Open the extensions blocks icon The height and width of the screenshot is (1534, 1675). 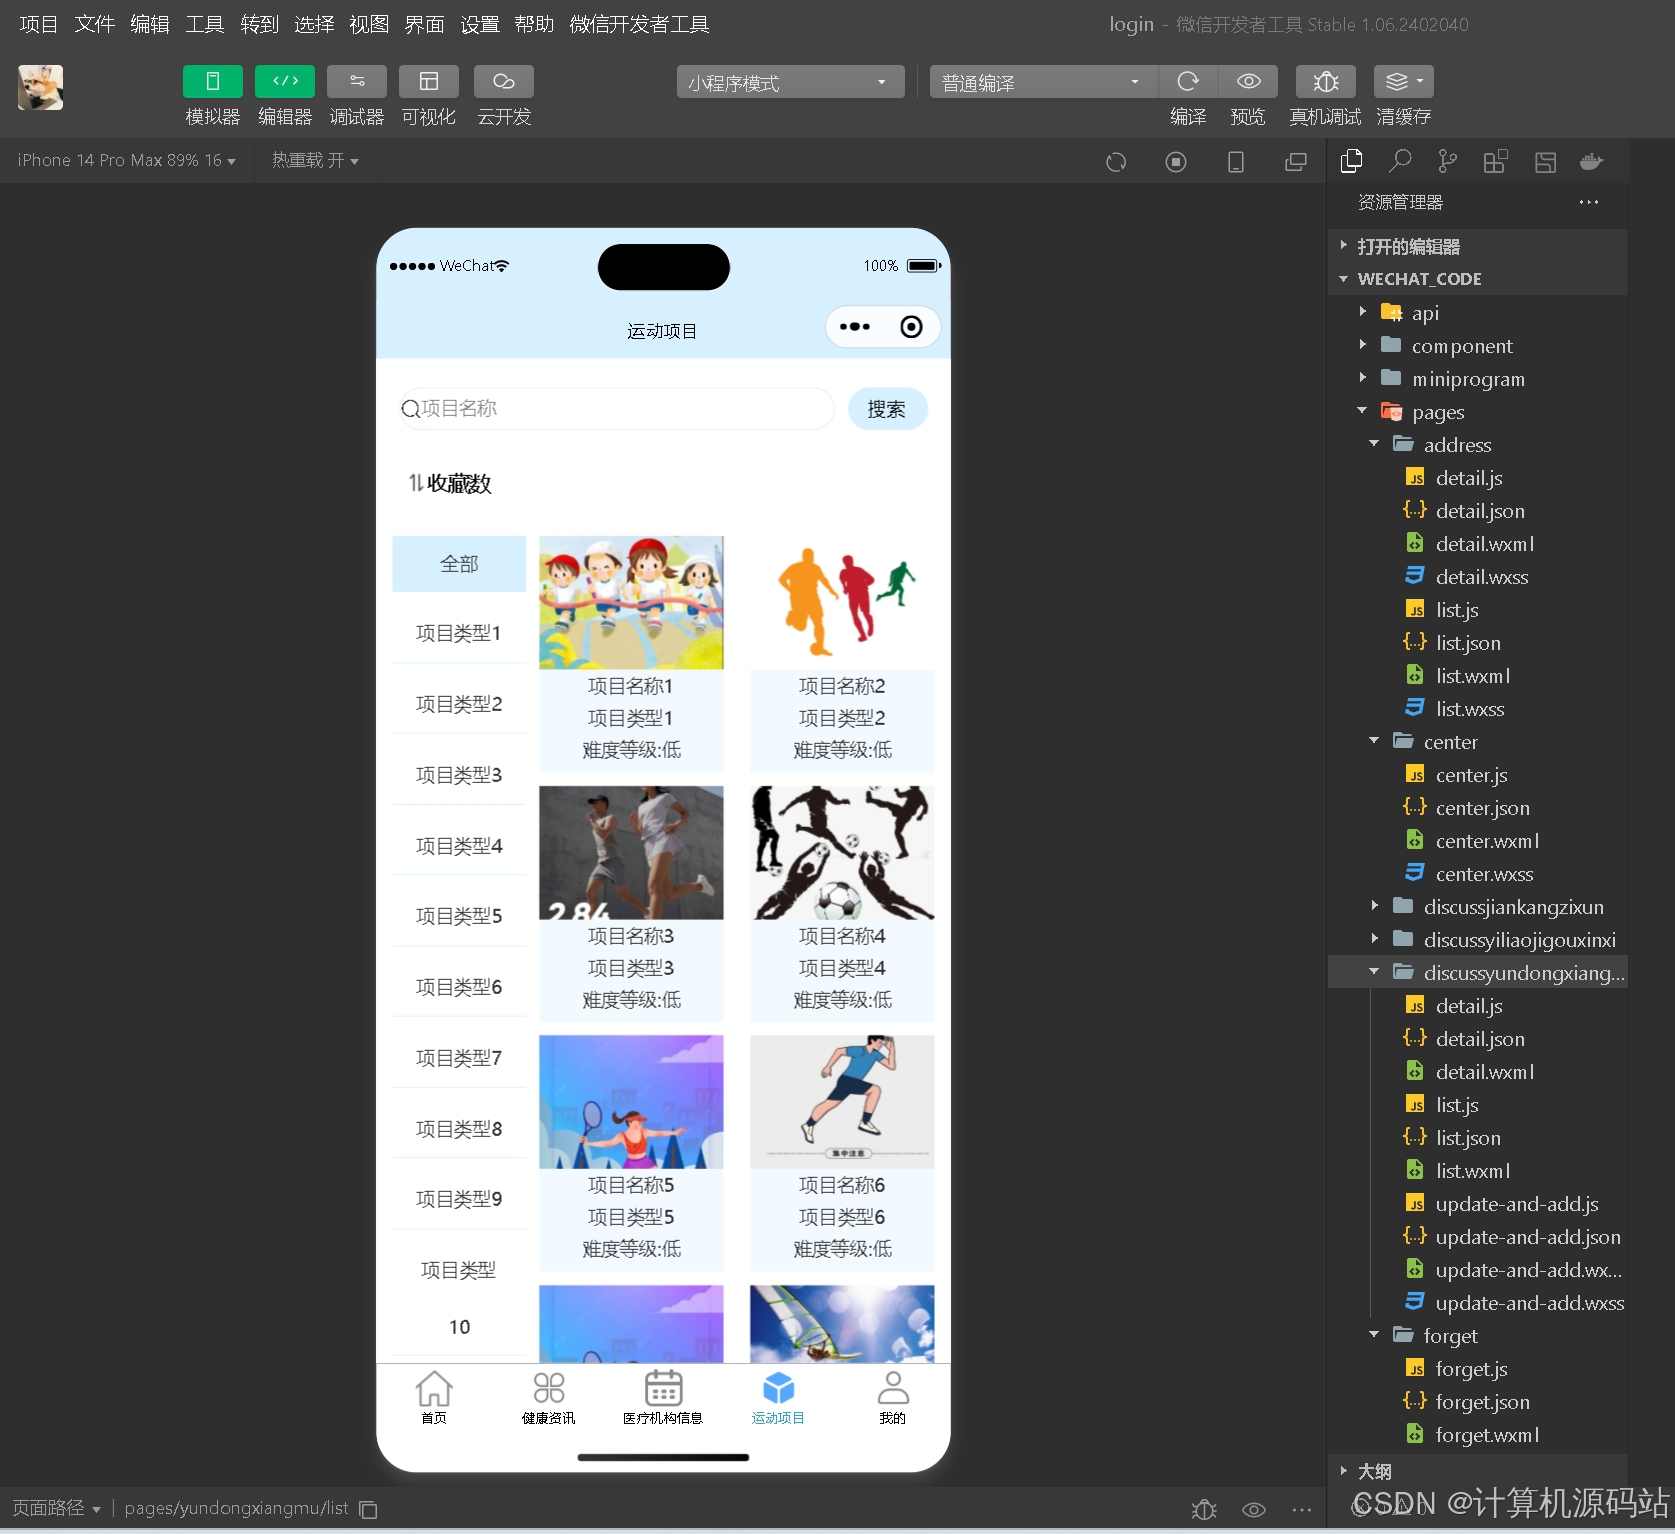pyautogui.click(x=1495, y=161)
